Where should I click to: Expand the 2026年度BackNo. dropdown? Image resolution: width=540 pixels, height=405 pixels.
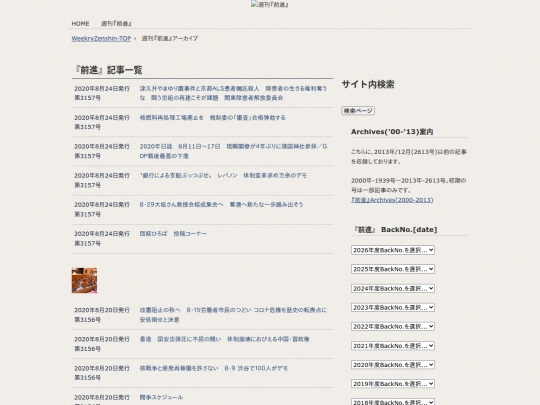[x=393, y=250]
